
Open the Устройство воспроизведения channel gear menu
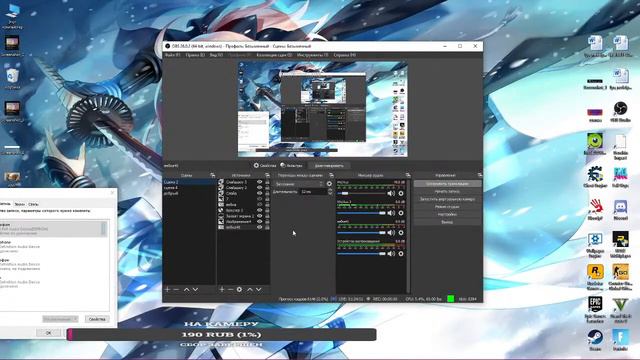(401, 253)
